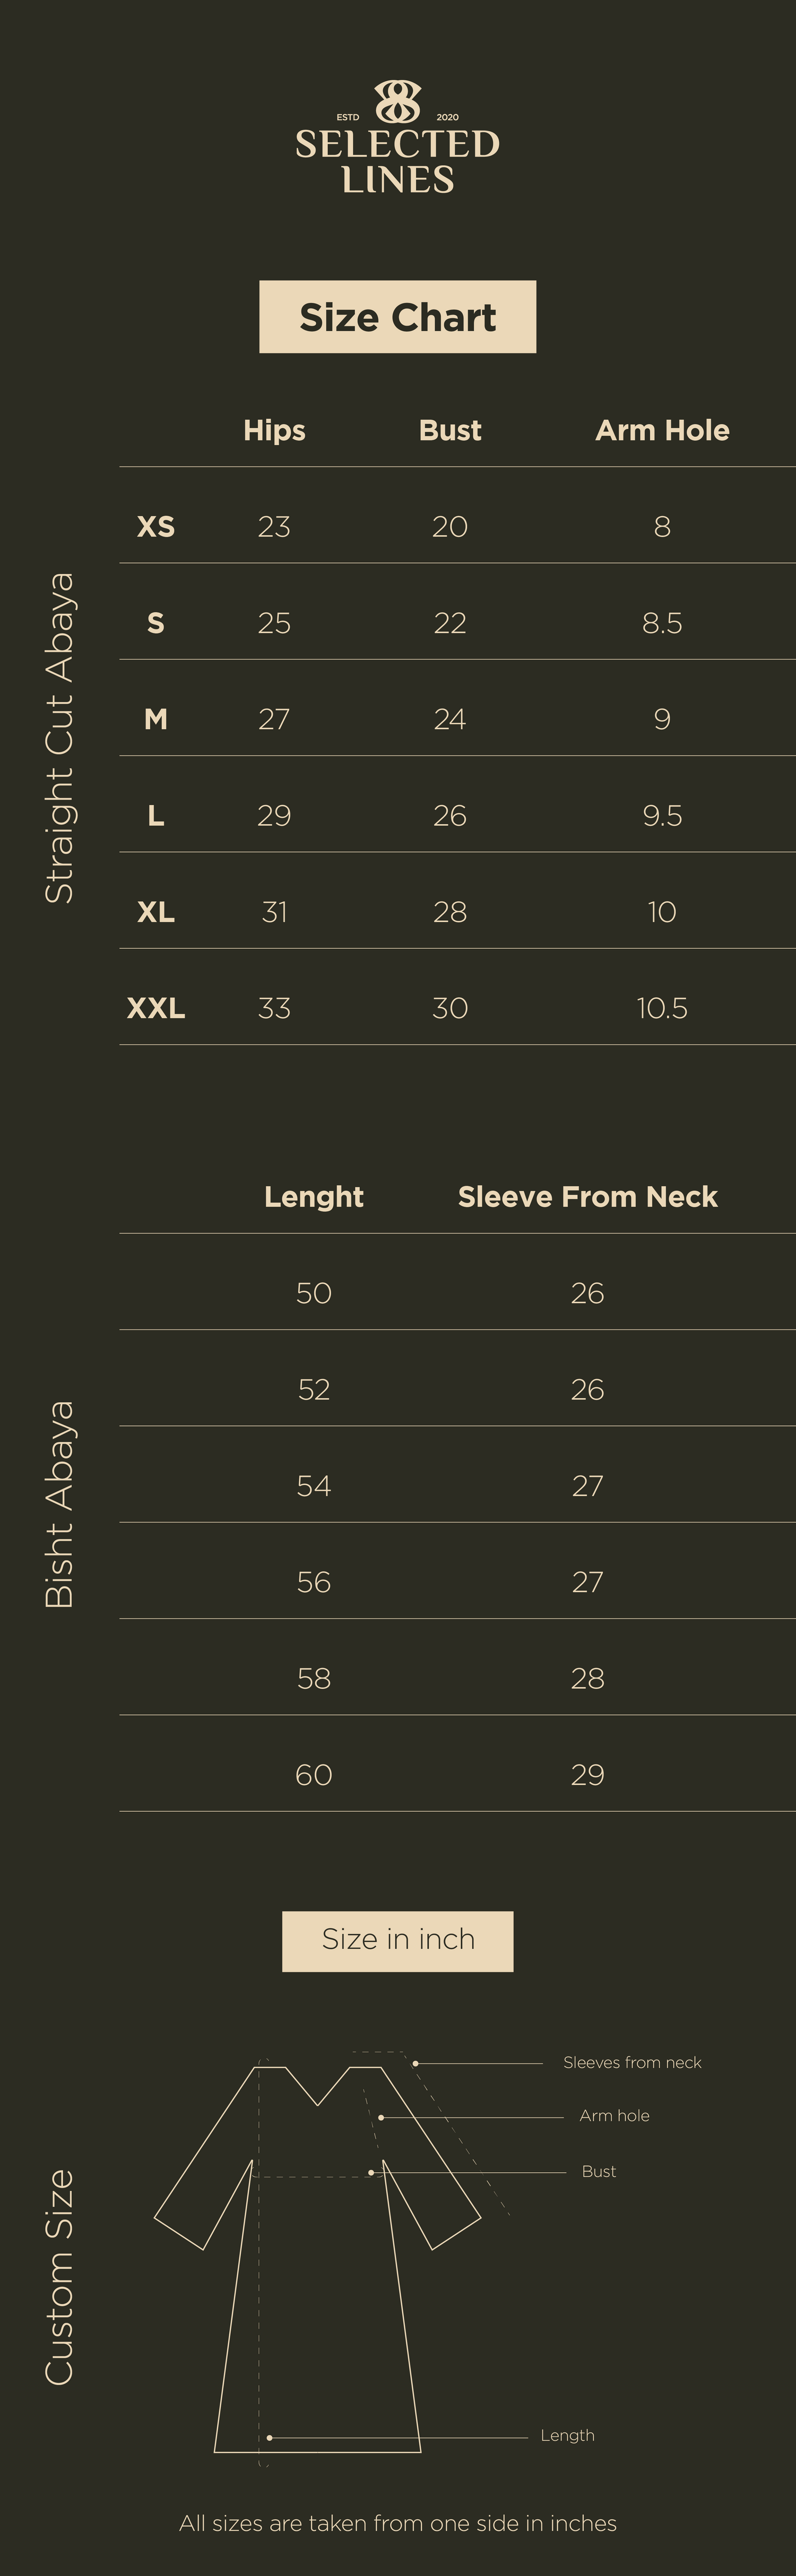Click the Selected Lines logo emblem
796x2576 pixels.
pyautogui.click(x=397, y=103)
